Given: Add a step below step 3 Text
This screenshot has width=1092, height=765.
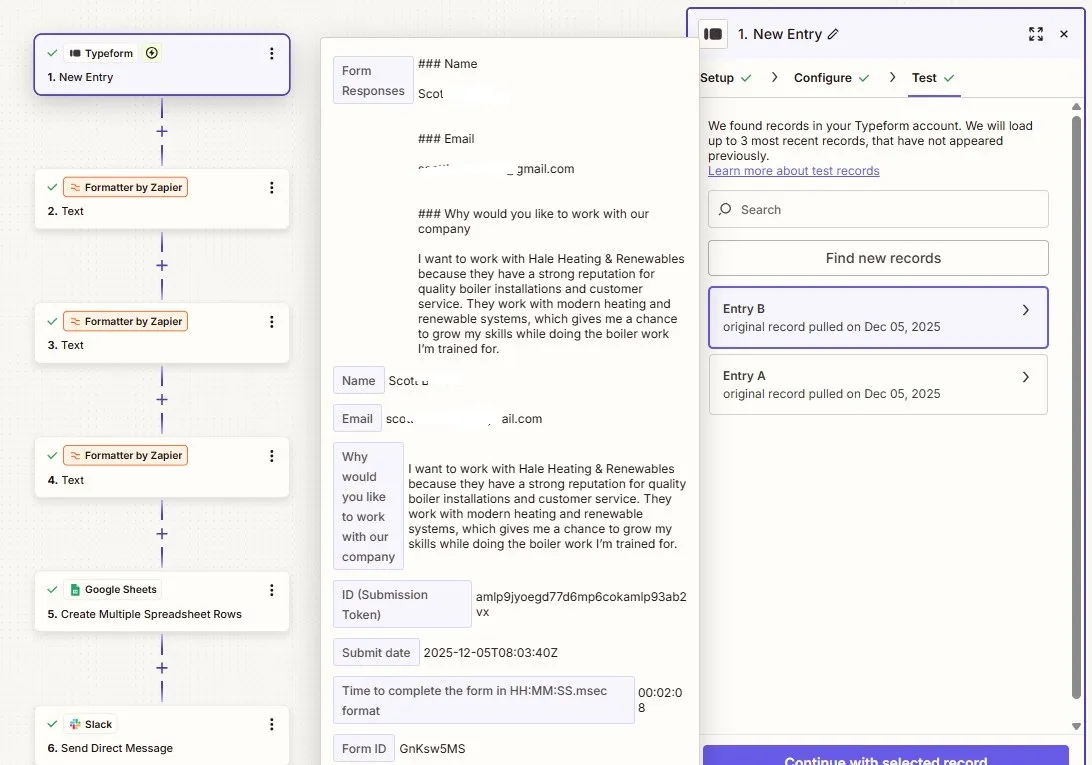Looking at the screenshot, I should (x=162, y=400).
